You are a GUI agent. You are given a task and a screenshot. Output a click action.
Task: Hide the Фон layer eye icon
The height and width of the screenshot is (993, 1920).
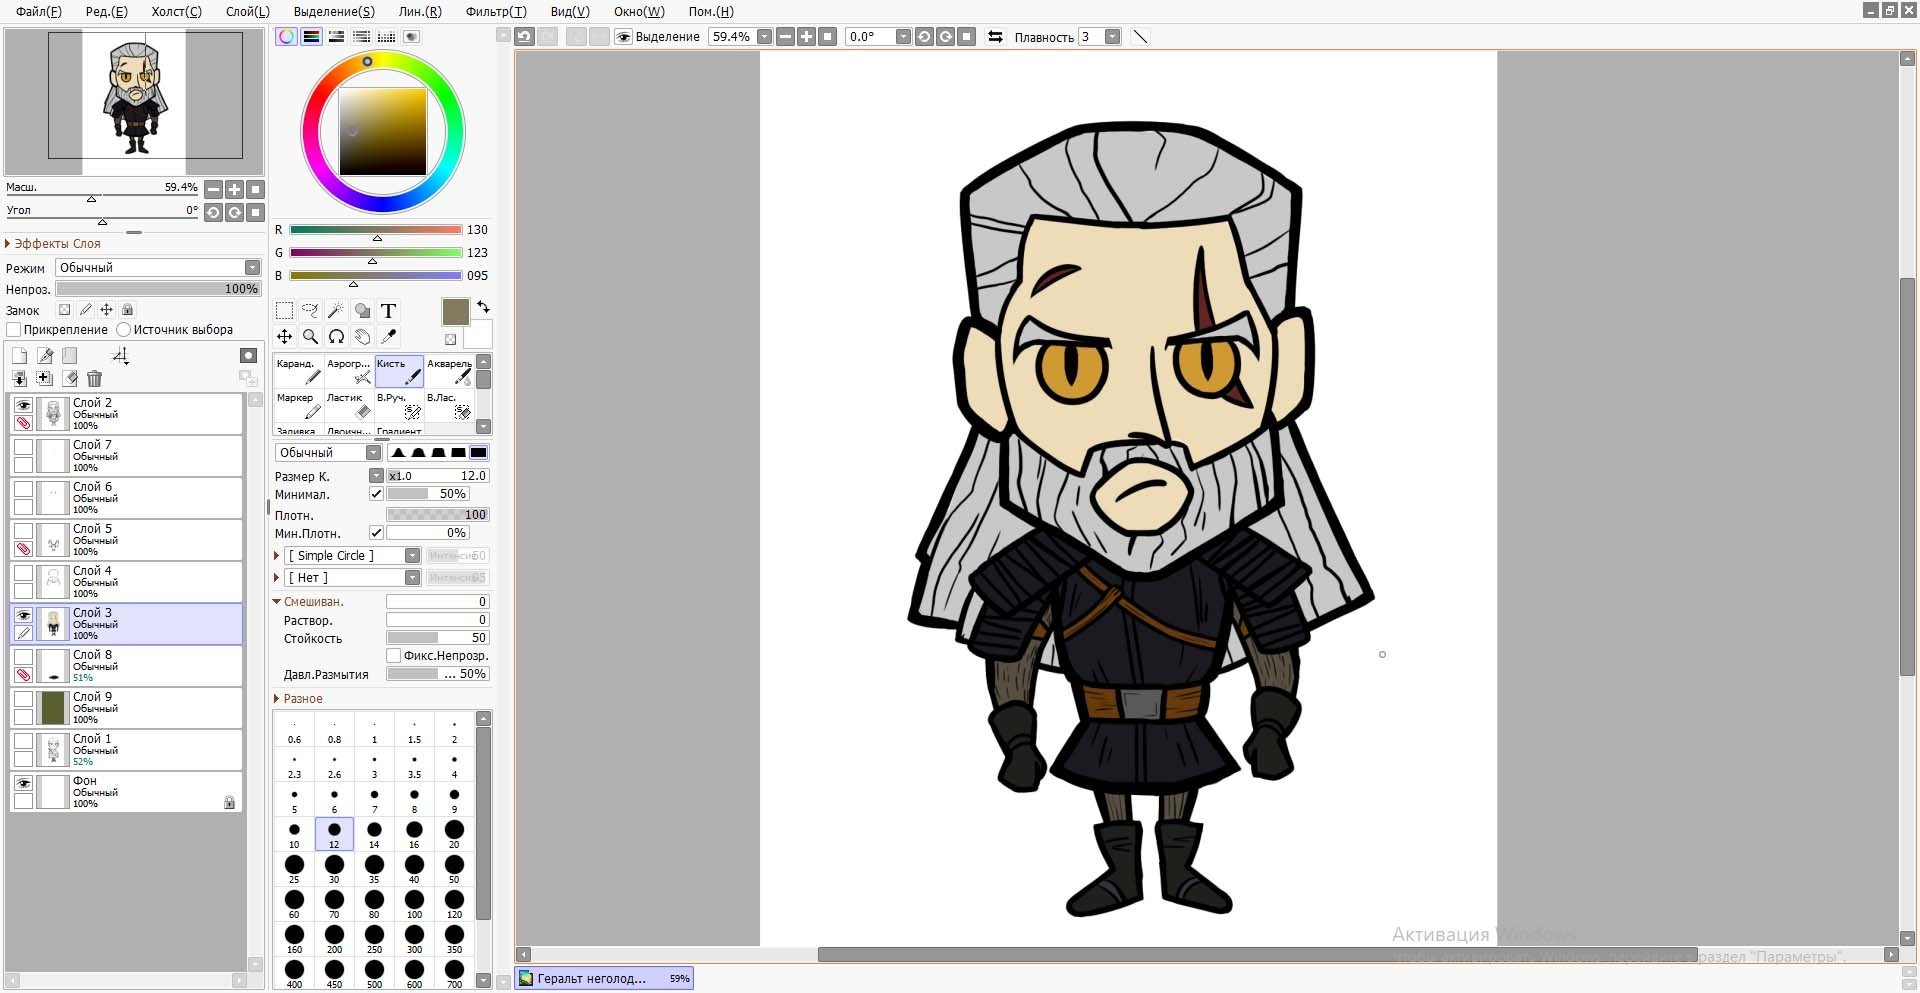pos(23,783)
